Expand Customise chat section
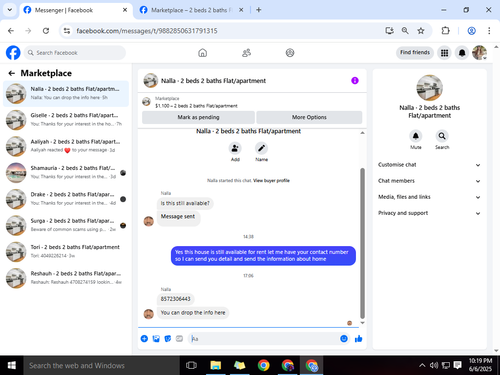Viewport: 500px width, 375px height. [x=429, y=165]
